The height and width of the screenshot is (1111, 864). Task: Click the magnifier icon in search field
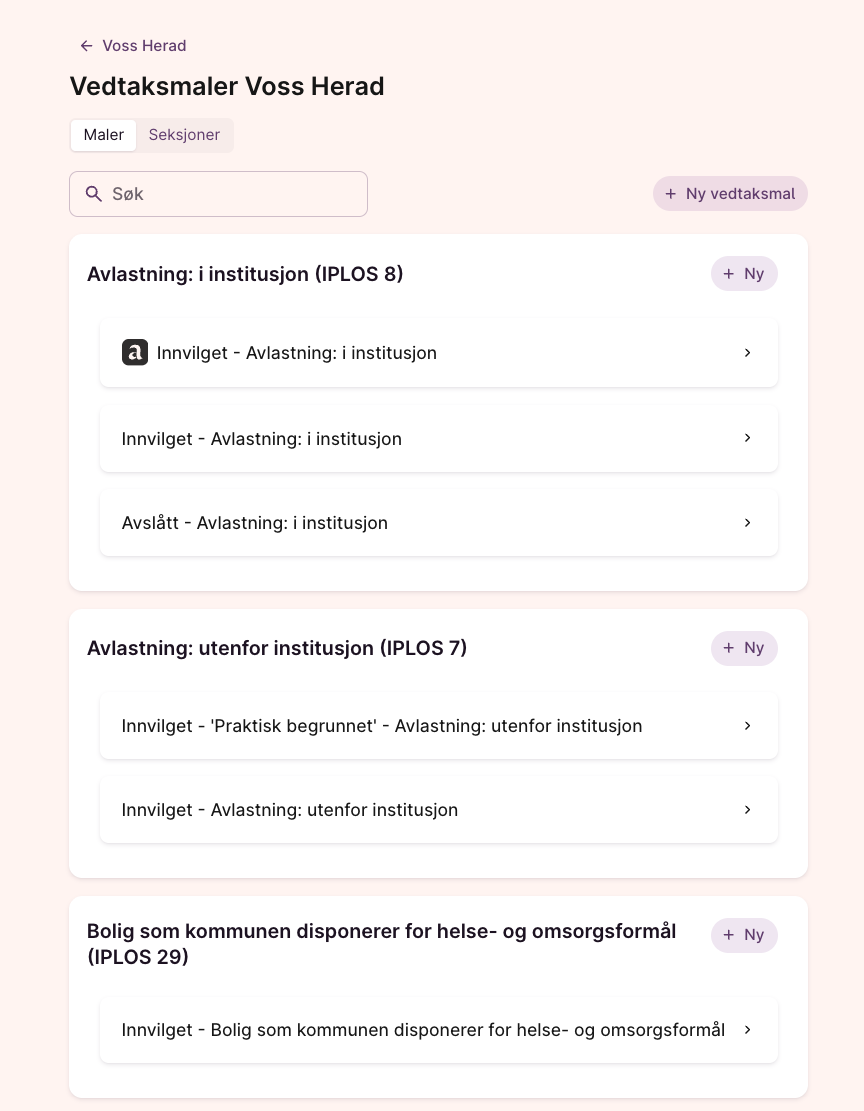point(94,194)
